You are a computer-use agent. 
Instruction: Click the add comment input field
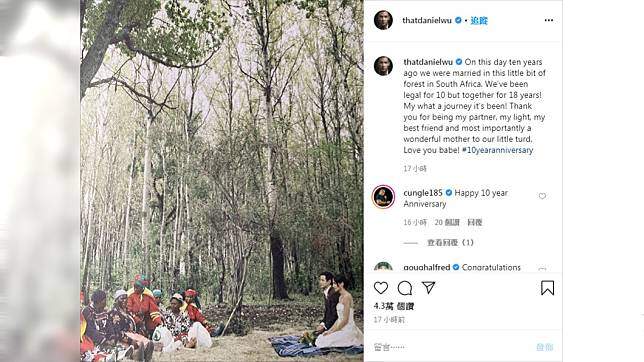pyautogui.click(x=452, y=347)
